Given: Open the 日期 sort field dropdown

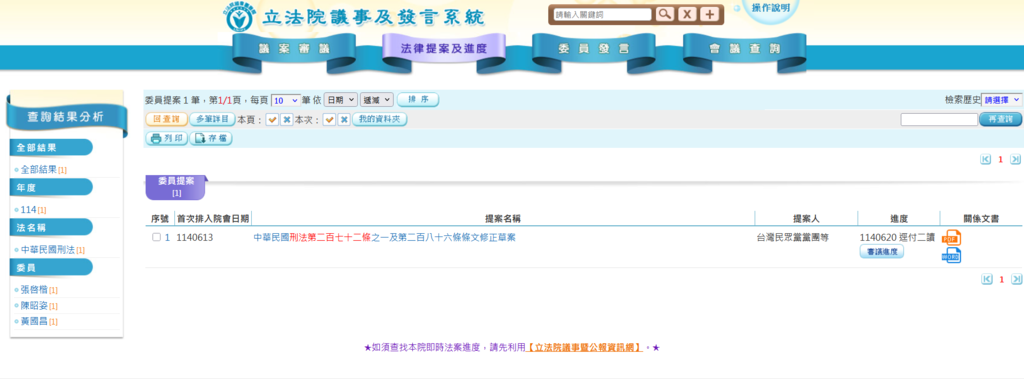Looking at the screenshot, I should 341,100.
